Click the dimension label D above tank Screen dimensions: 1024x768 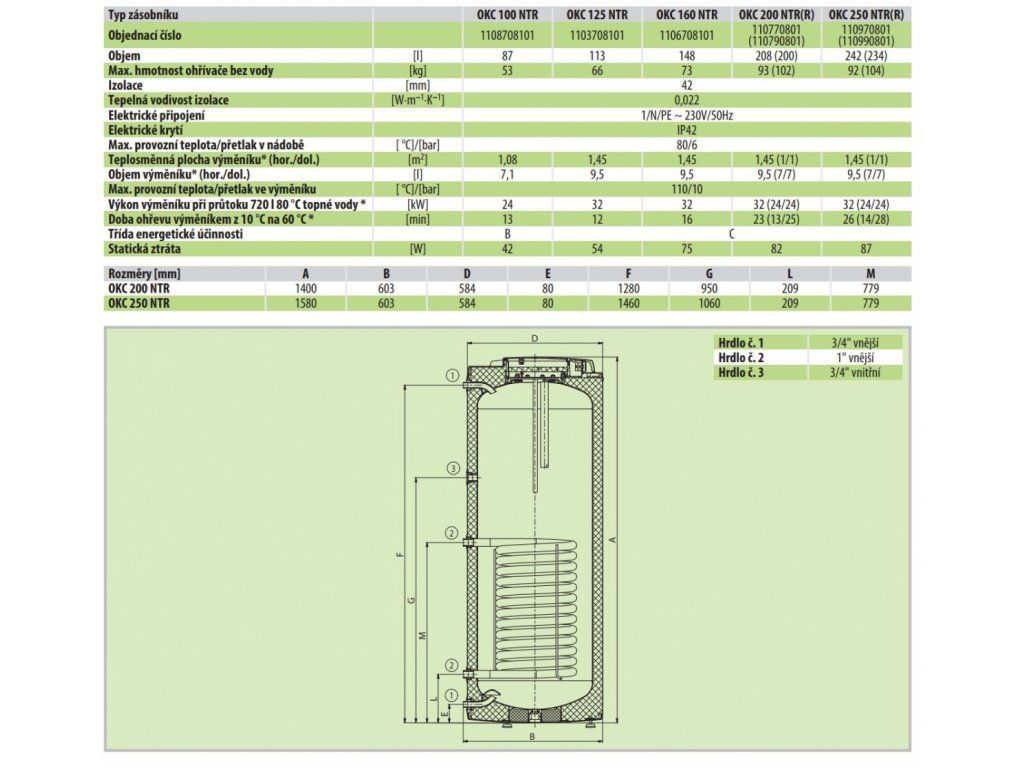point(534,338)
